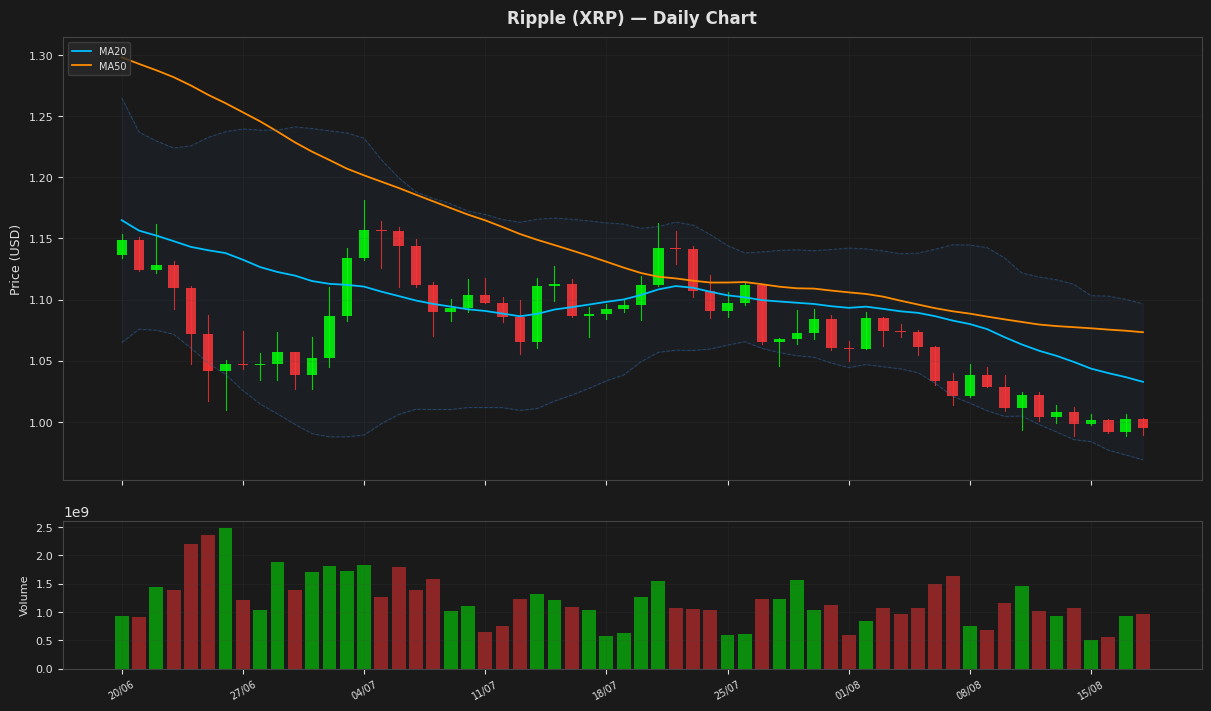The width and height of the screenshot is (1211, 711).
Task: Click the chart title Ripple (XRP) — Daily Chart
Action: (x=631, y=19)
